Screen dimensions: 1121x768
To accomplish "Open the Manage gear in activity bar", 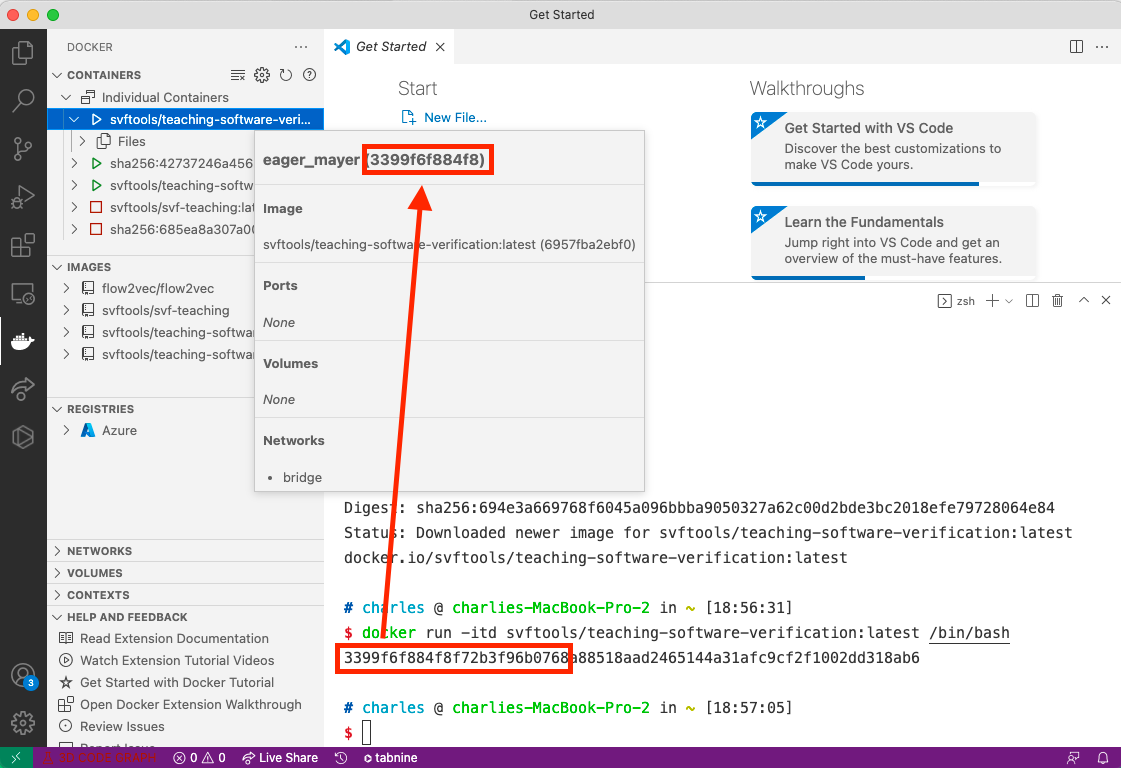I will pos(23,723).
